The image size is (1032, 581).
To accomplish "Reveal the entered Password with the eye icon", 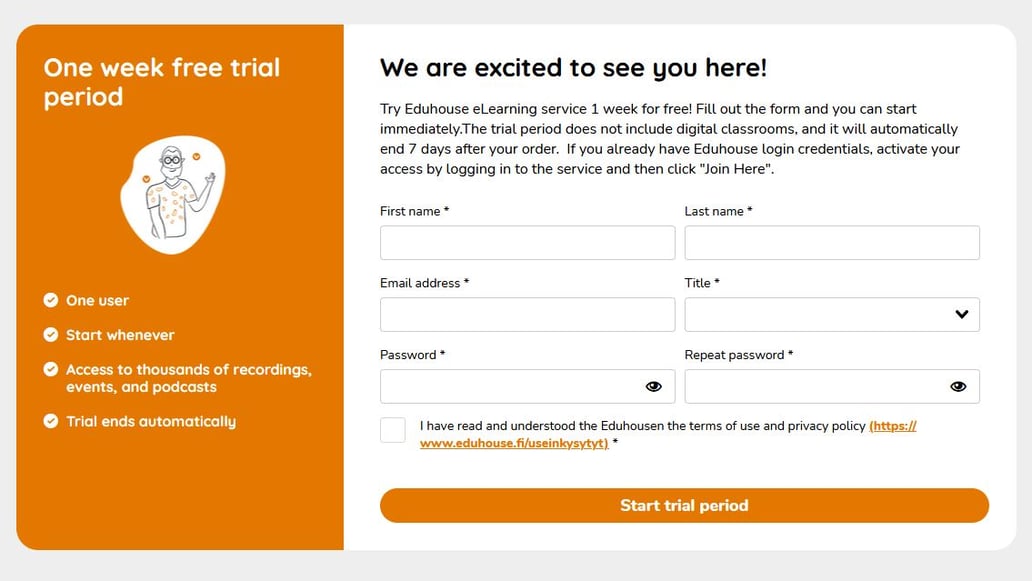I will [654, 386].
